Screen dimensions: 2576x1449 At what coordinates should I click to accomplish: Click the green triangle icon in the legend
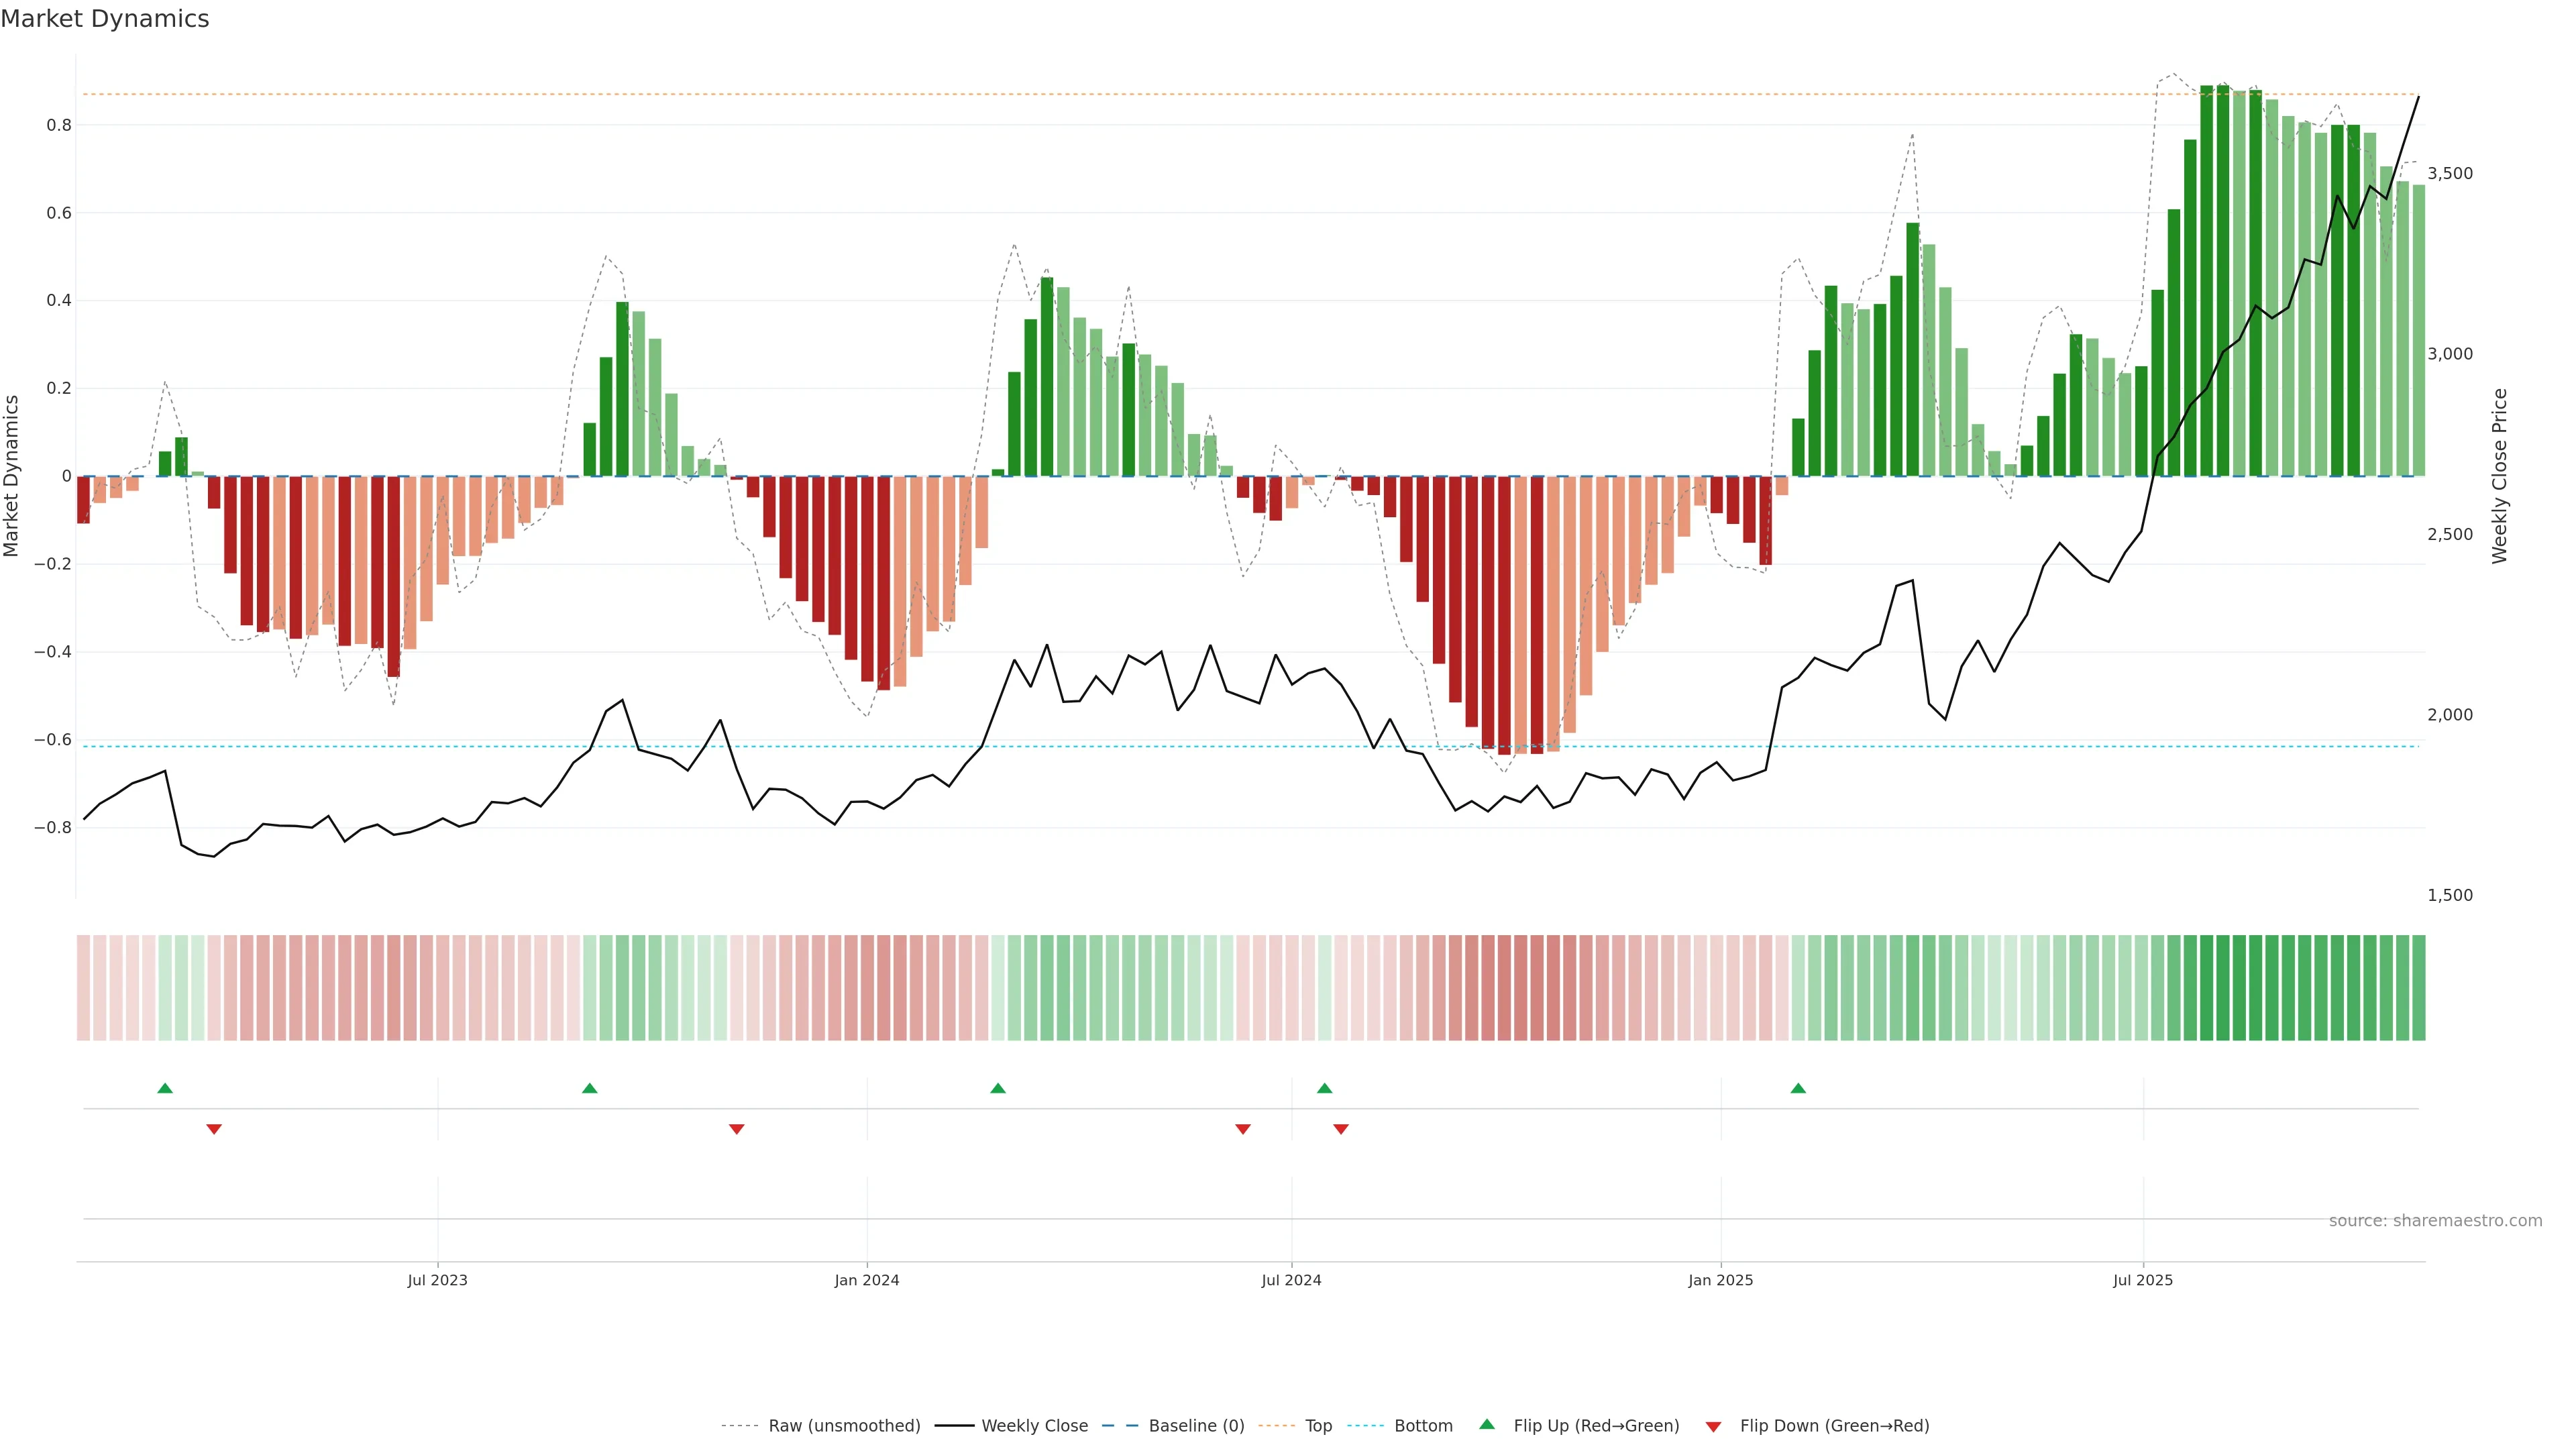click(1487, 1424)
